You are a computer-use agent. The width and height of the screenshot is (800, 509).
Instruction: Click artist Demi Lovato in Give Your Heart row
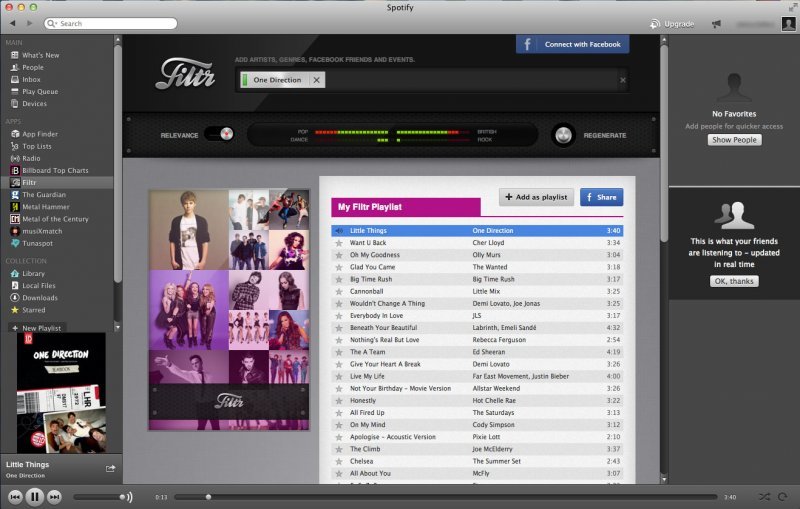coord(490,364)
